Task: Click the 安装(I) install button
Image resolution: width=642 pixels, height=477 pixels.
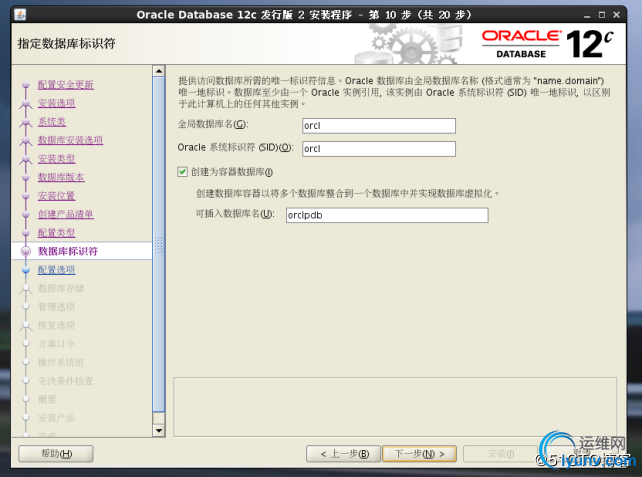Action: [x=500, y=454]
